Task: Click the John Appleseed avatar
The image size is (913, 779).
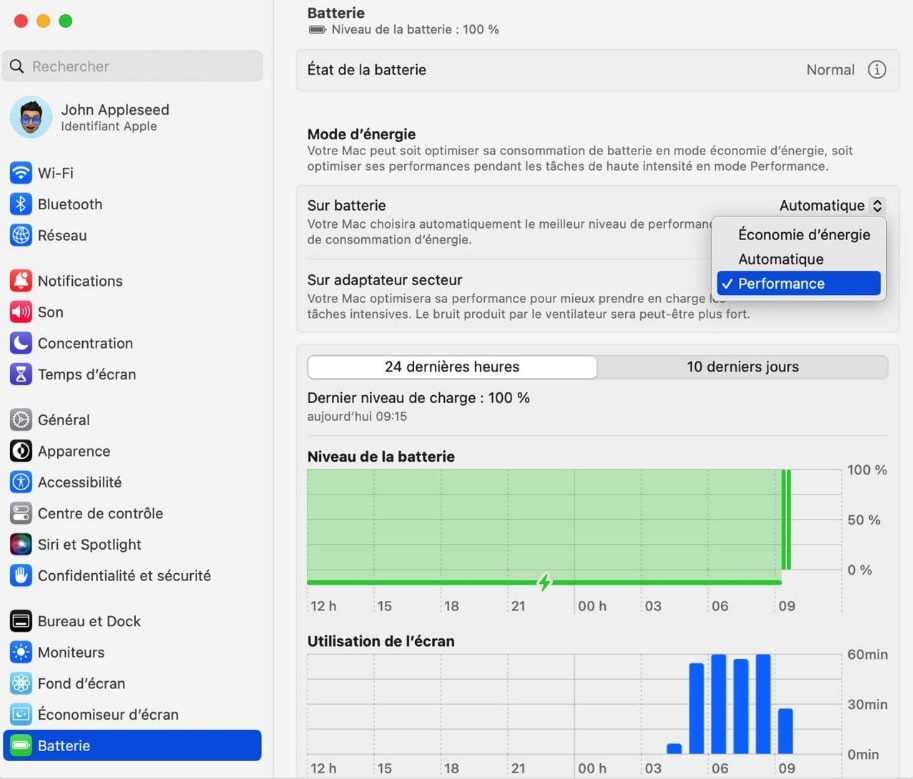Action: (x=31, y=117)
